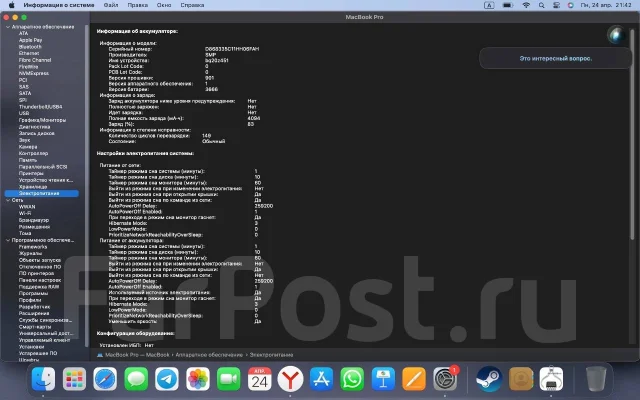
Task: Open System Preferences with badge
Action: click(445, 379)
